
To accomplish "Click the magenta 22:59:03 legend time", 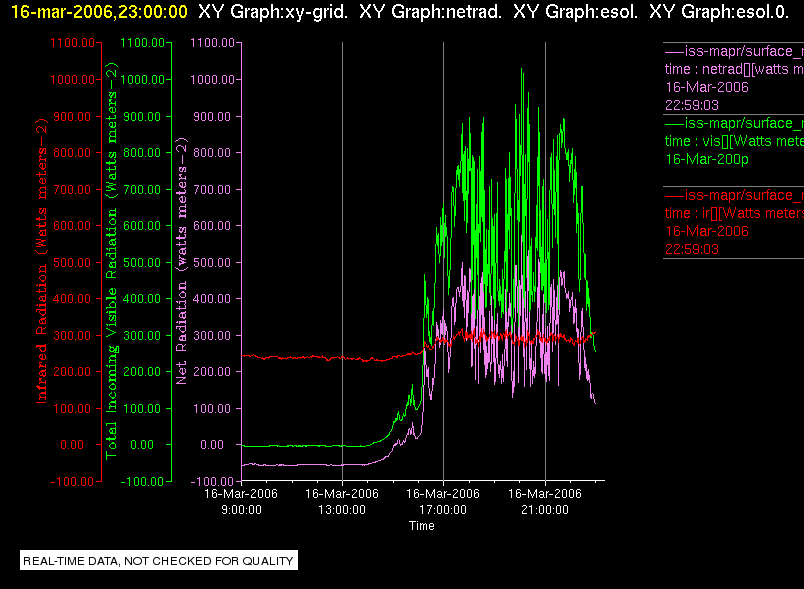I will coord(692,106).
